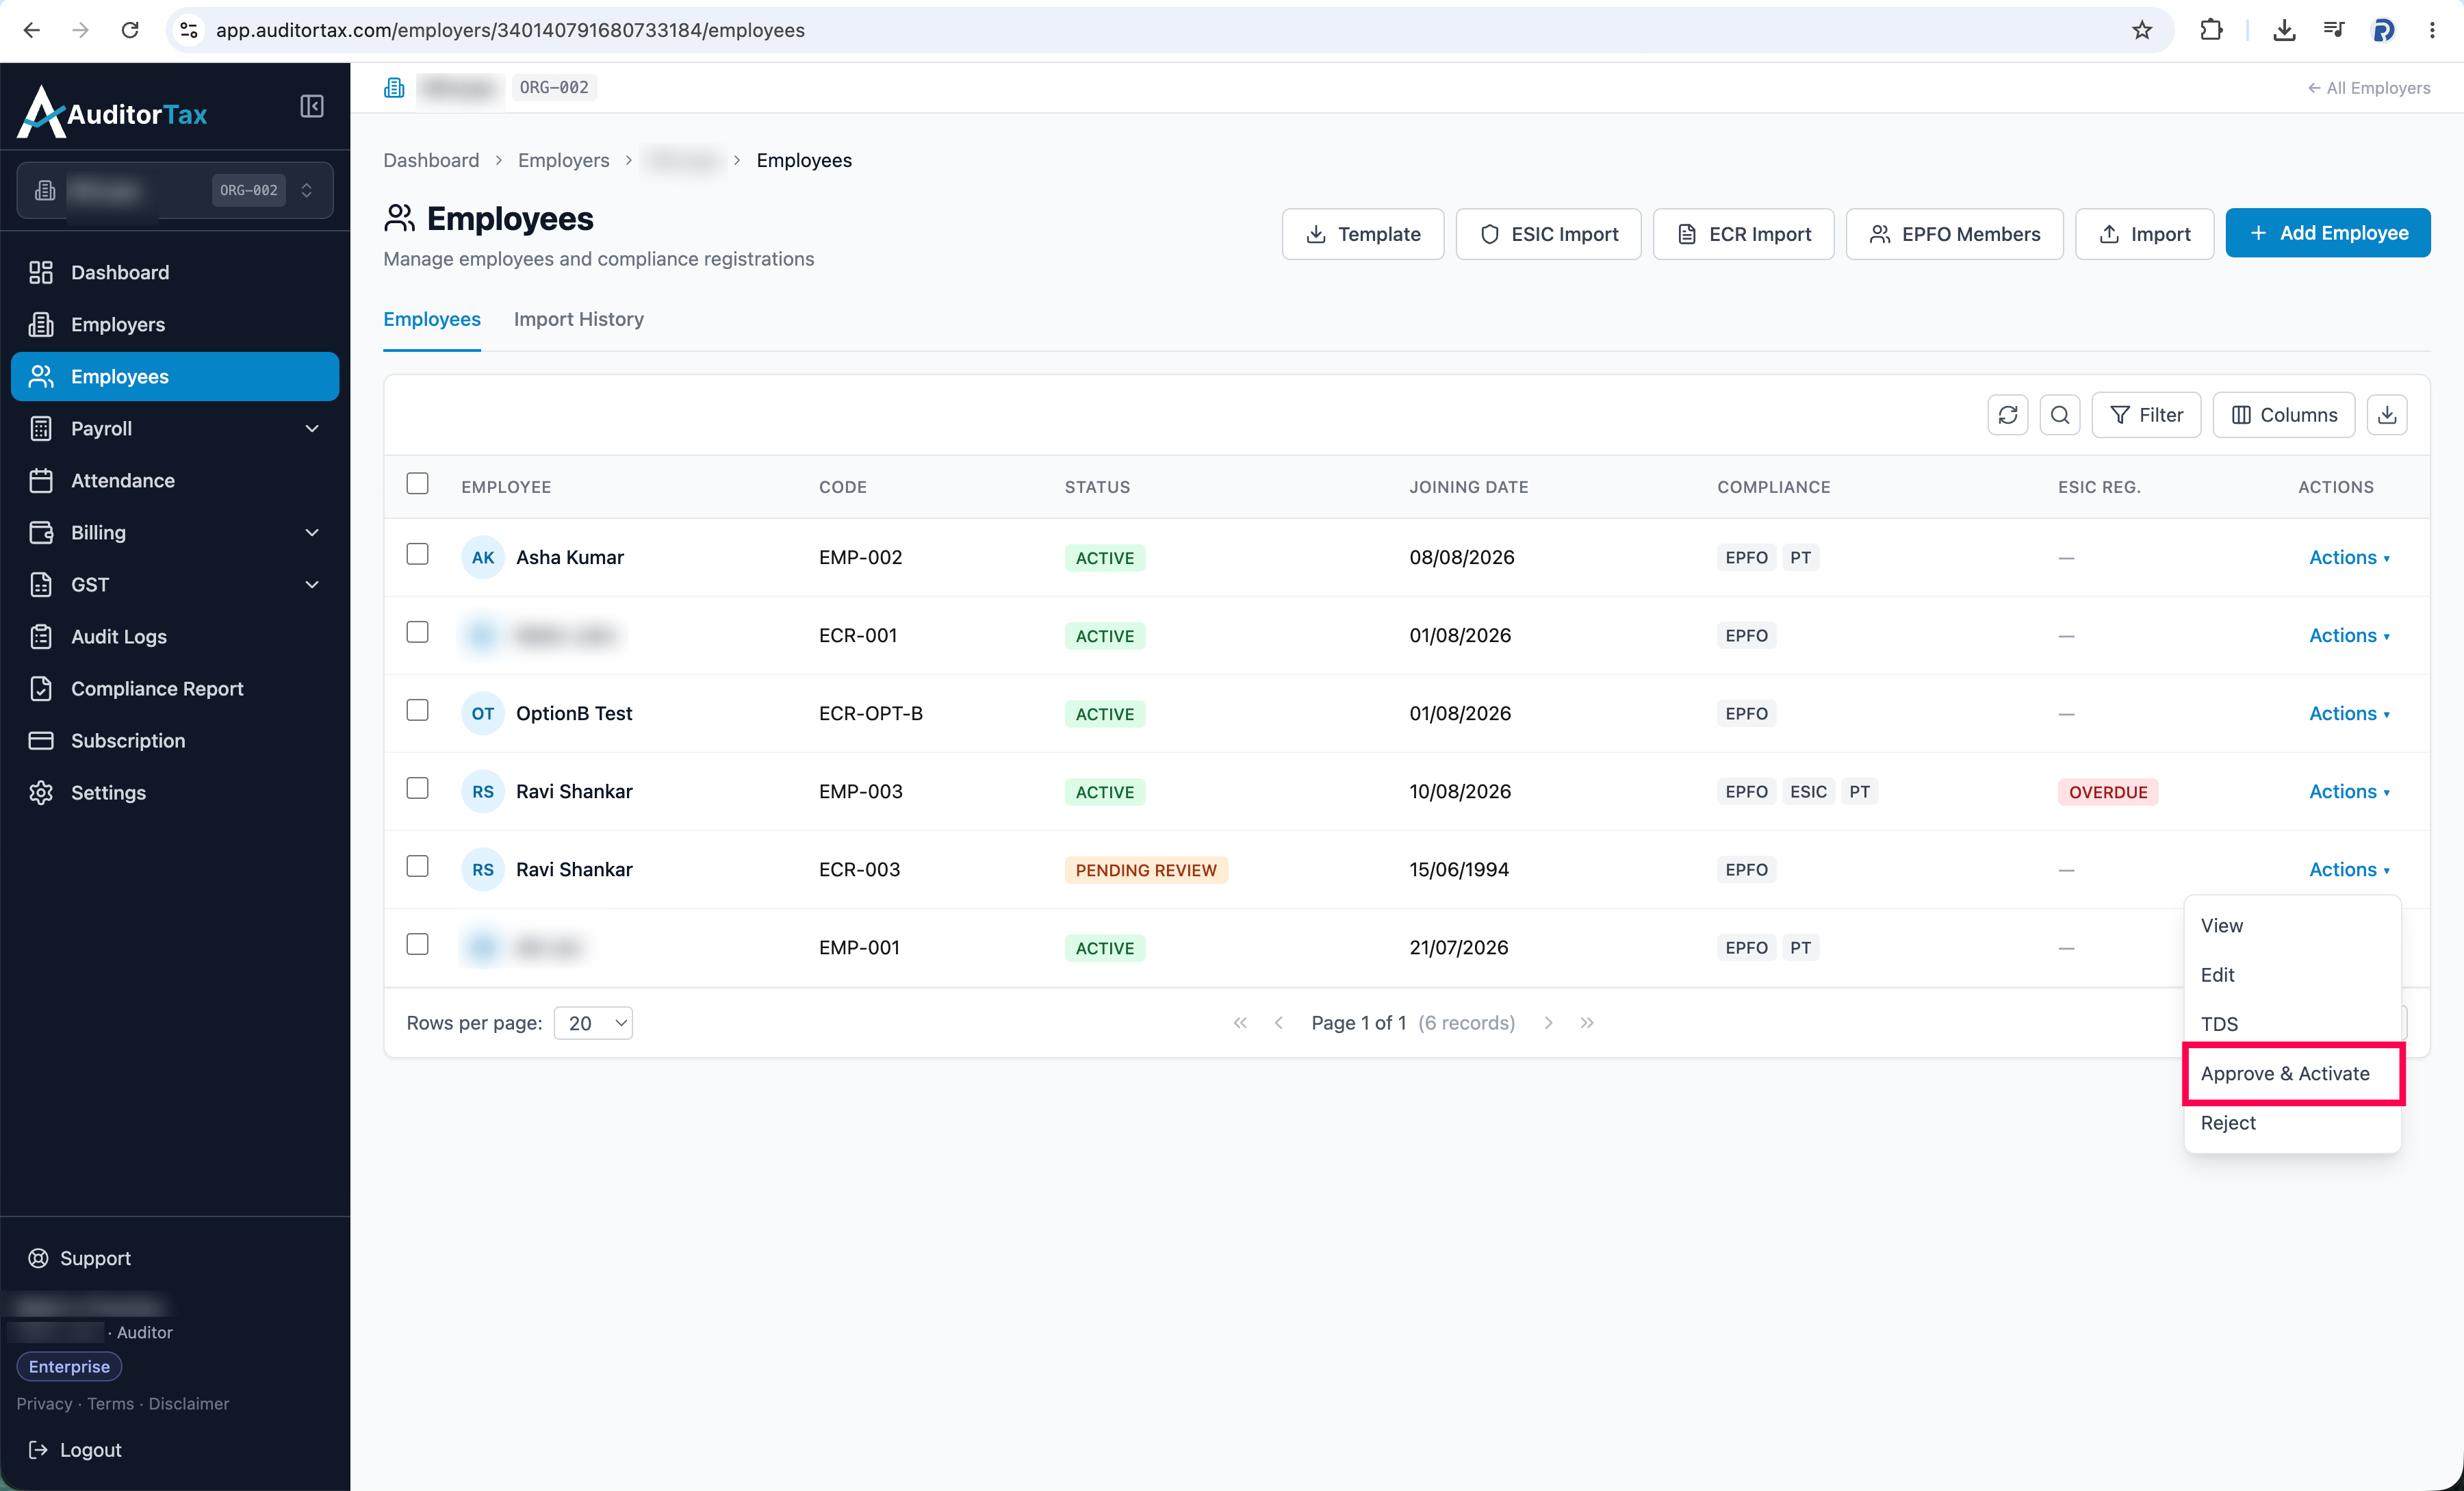Download the table export icon
The width and height of the screenshot is (2464, 1491).
tap(2386, 415)
